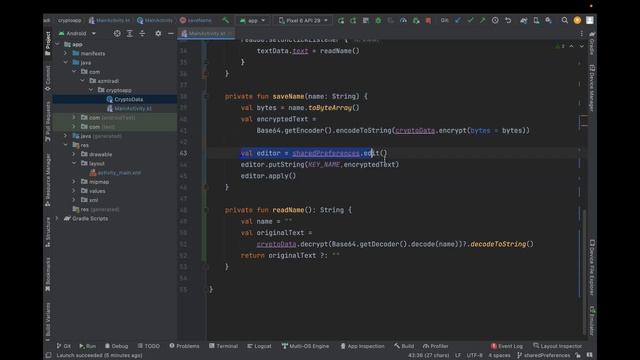
Task: Open the Pixel 6 API 29 device dropdown
Action: pos(303,20)
